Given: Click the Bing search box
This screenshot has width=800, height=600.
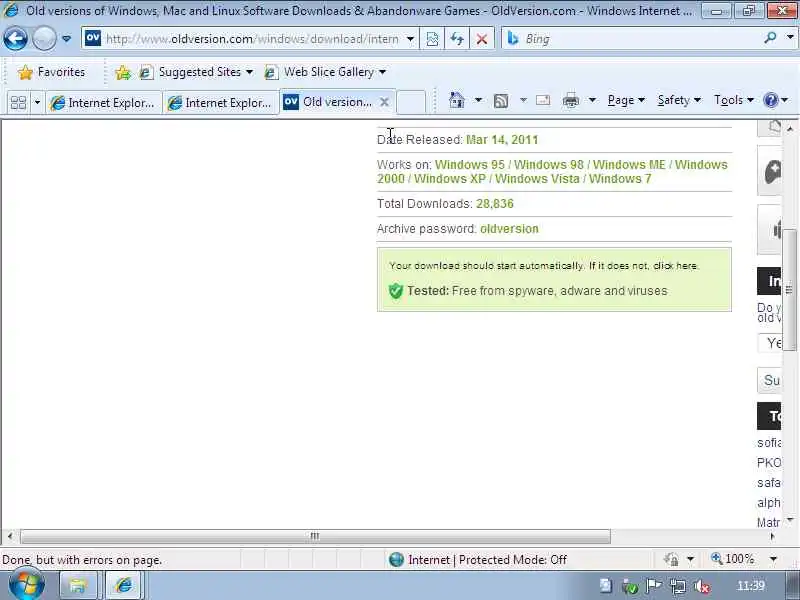Looking at the screenshot, I should tap(639, 39).
